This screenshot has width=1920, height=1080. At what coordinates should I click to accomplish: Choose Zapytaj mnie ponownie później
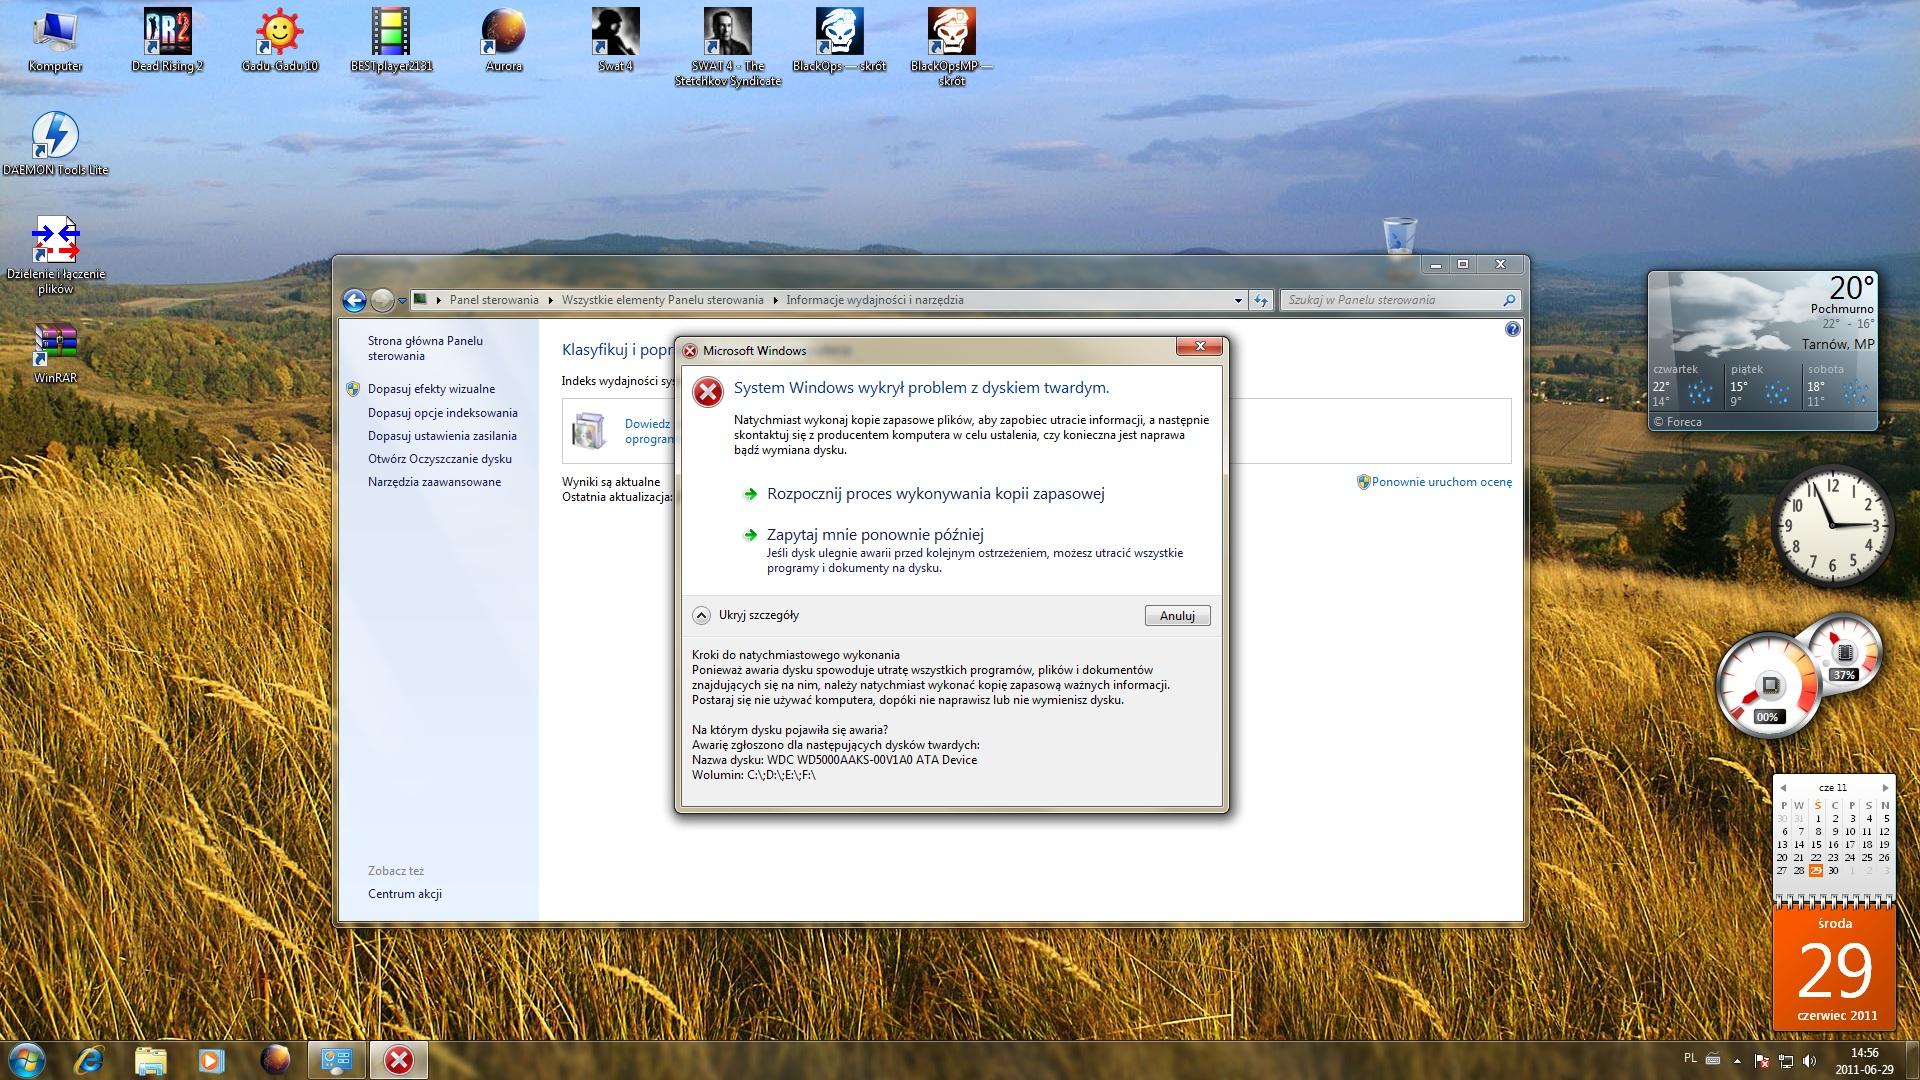(x=875, y=534)
